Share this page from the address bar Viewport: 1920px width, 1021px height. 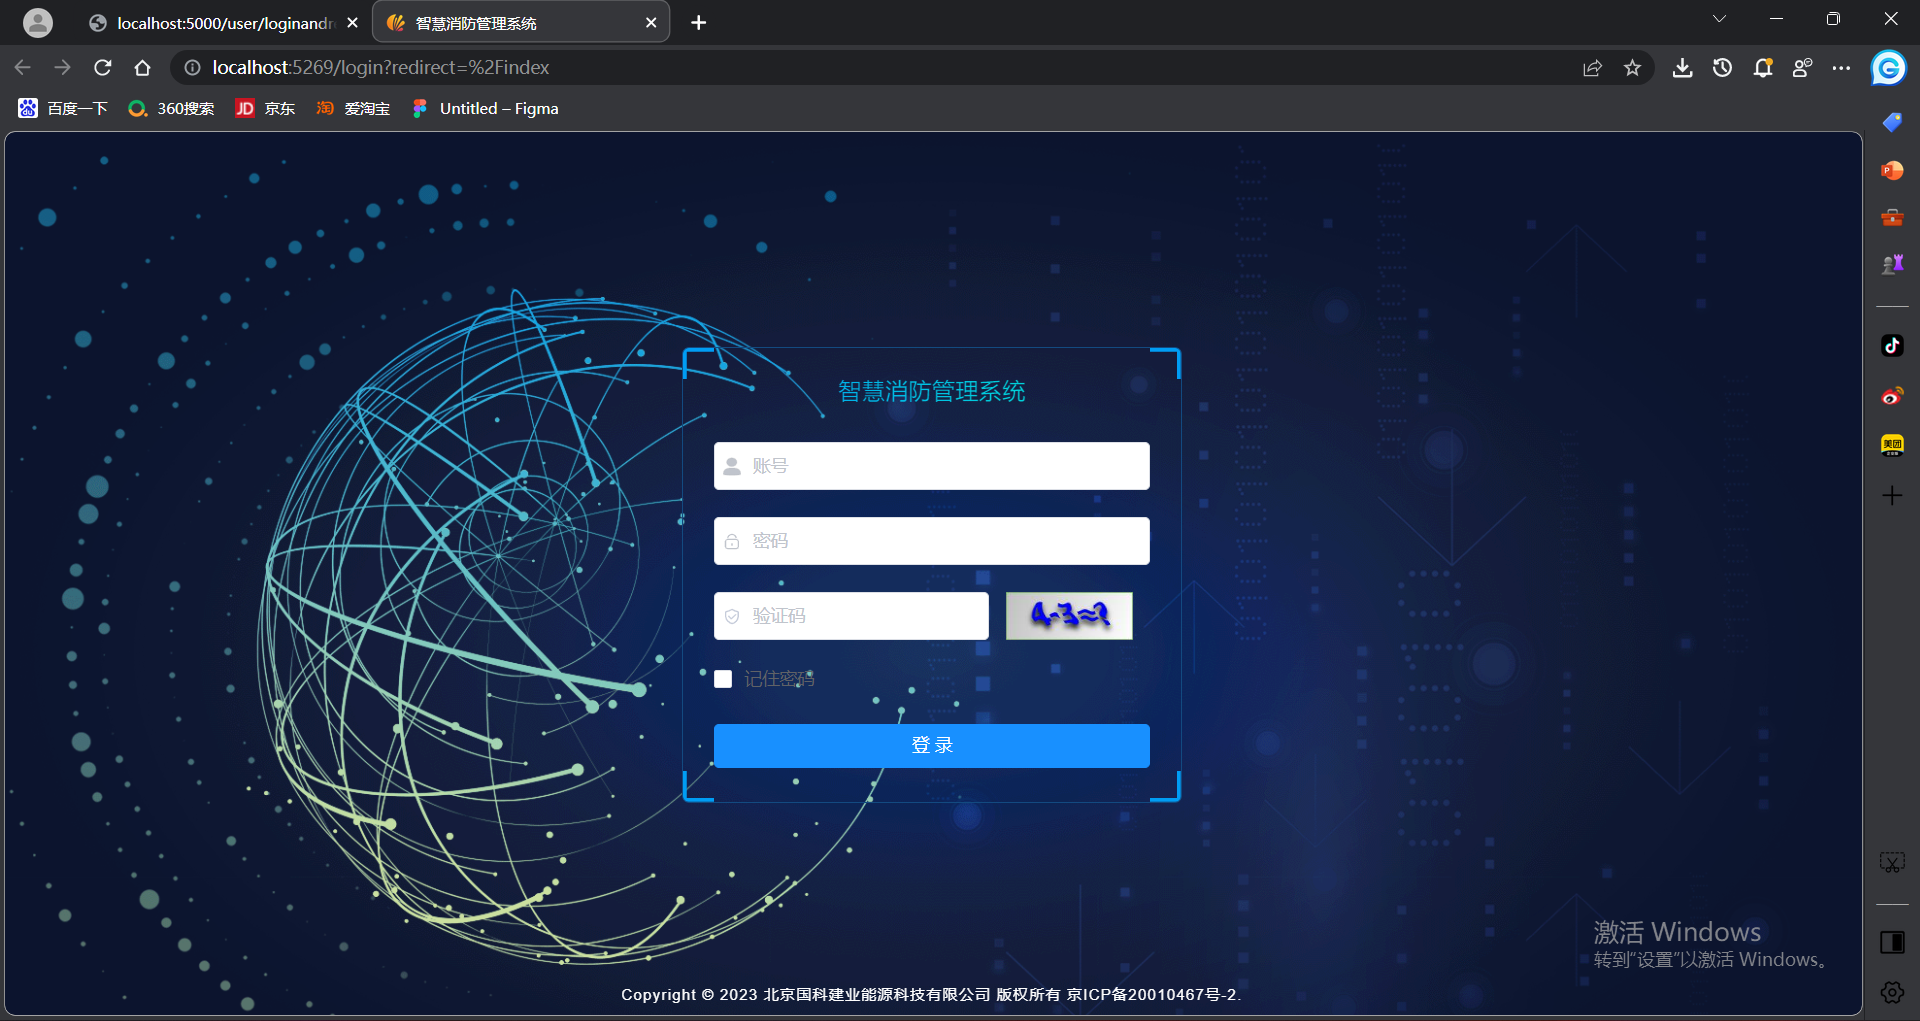coord(1592,67)
